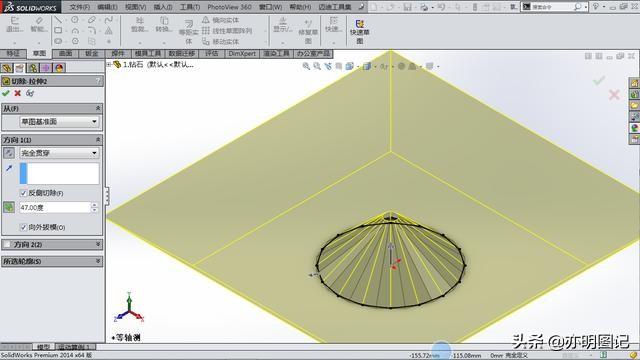Toggle the 反侧切除 checkbox
640x360 pixels.
(23, 193)
